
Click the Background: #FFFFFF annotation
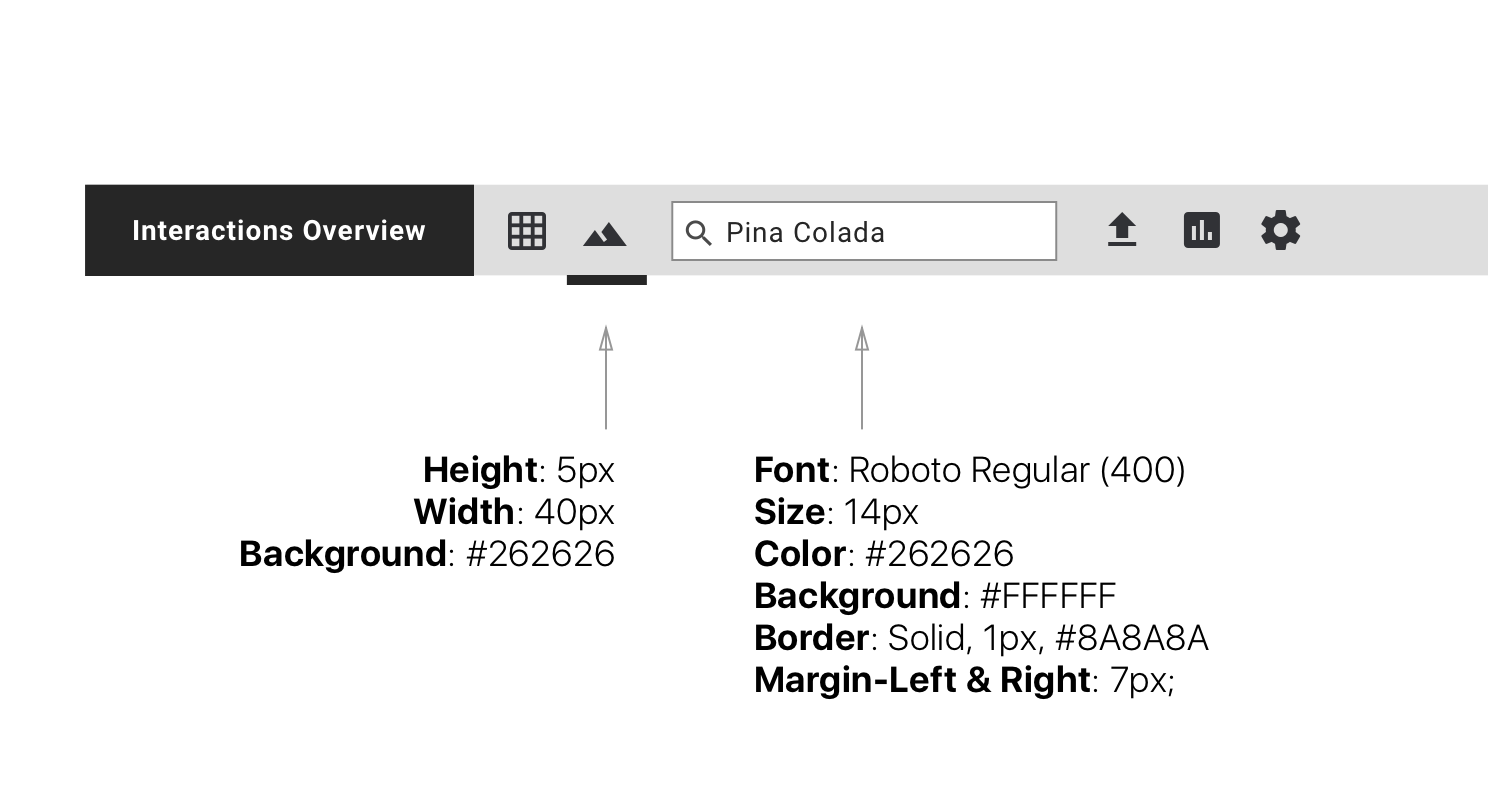pyautogui.click(x=935, y=596)
